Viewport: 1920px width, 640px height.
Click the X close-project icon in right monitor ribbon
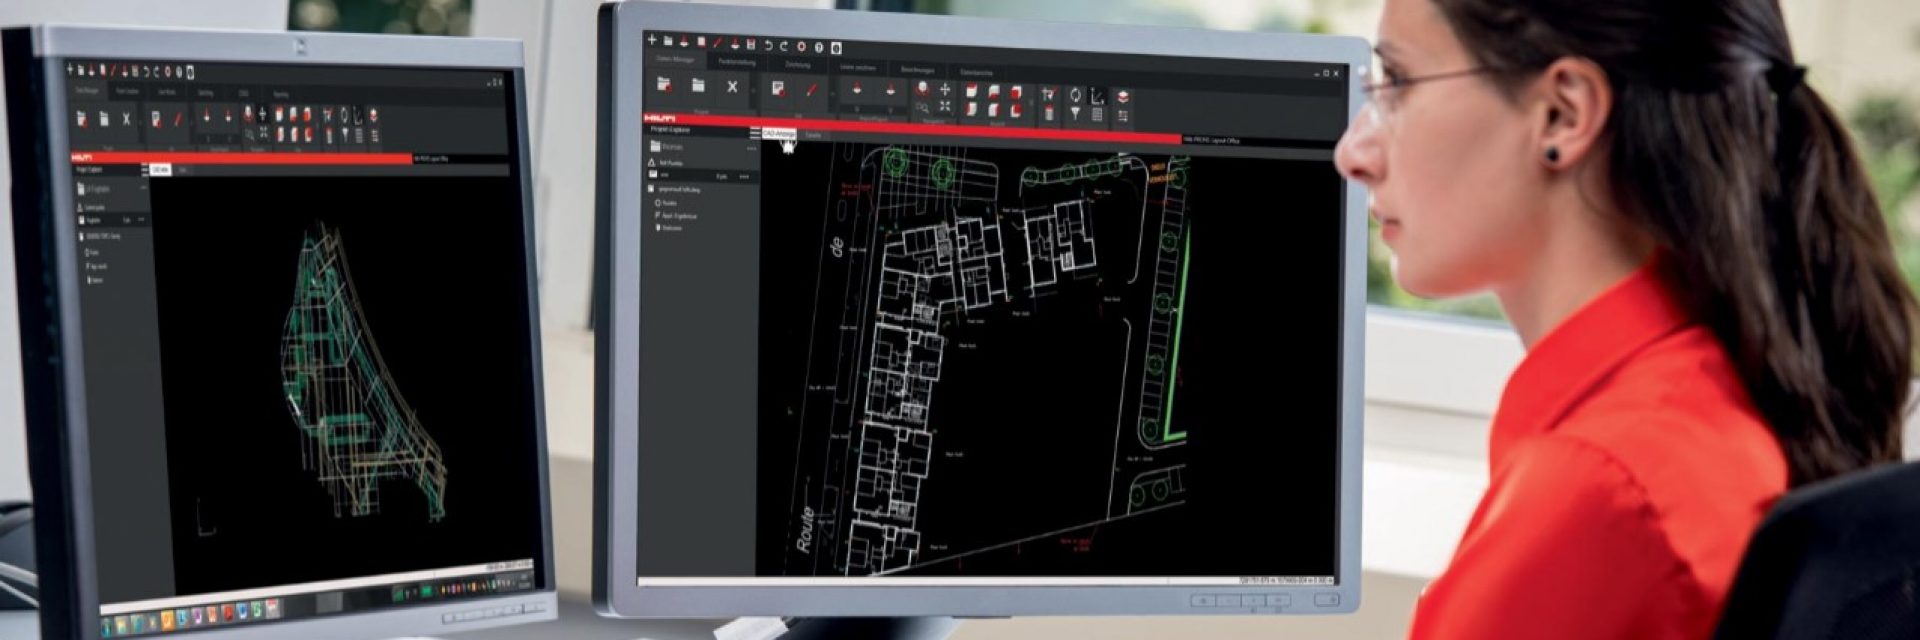(732, 87)
